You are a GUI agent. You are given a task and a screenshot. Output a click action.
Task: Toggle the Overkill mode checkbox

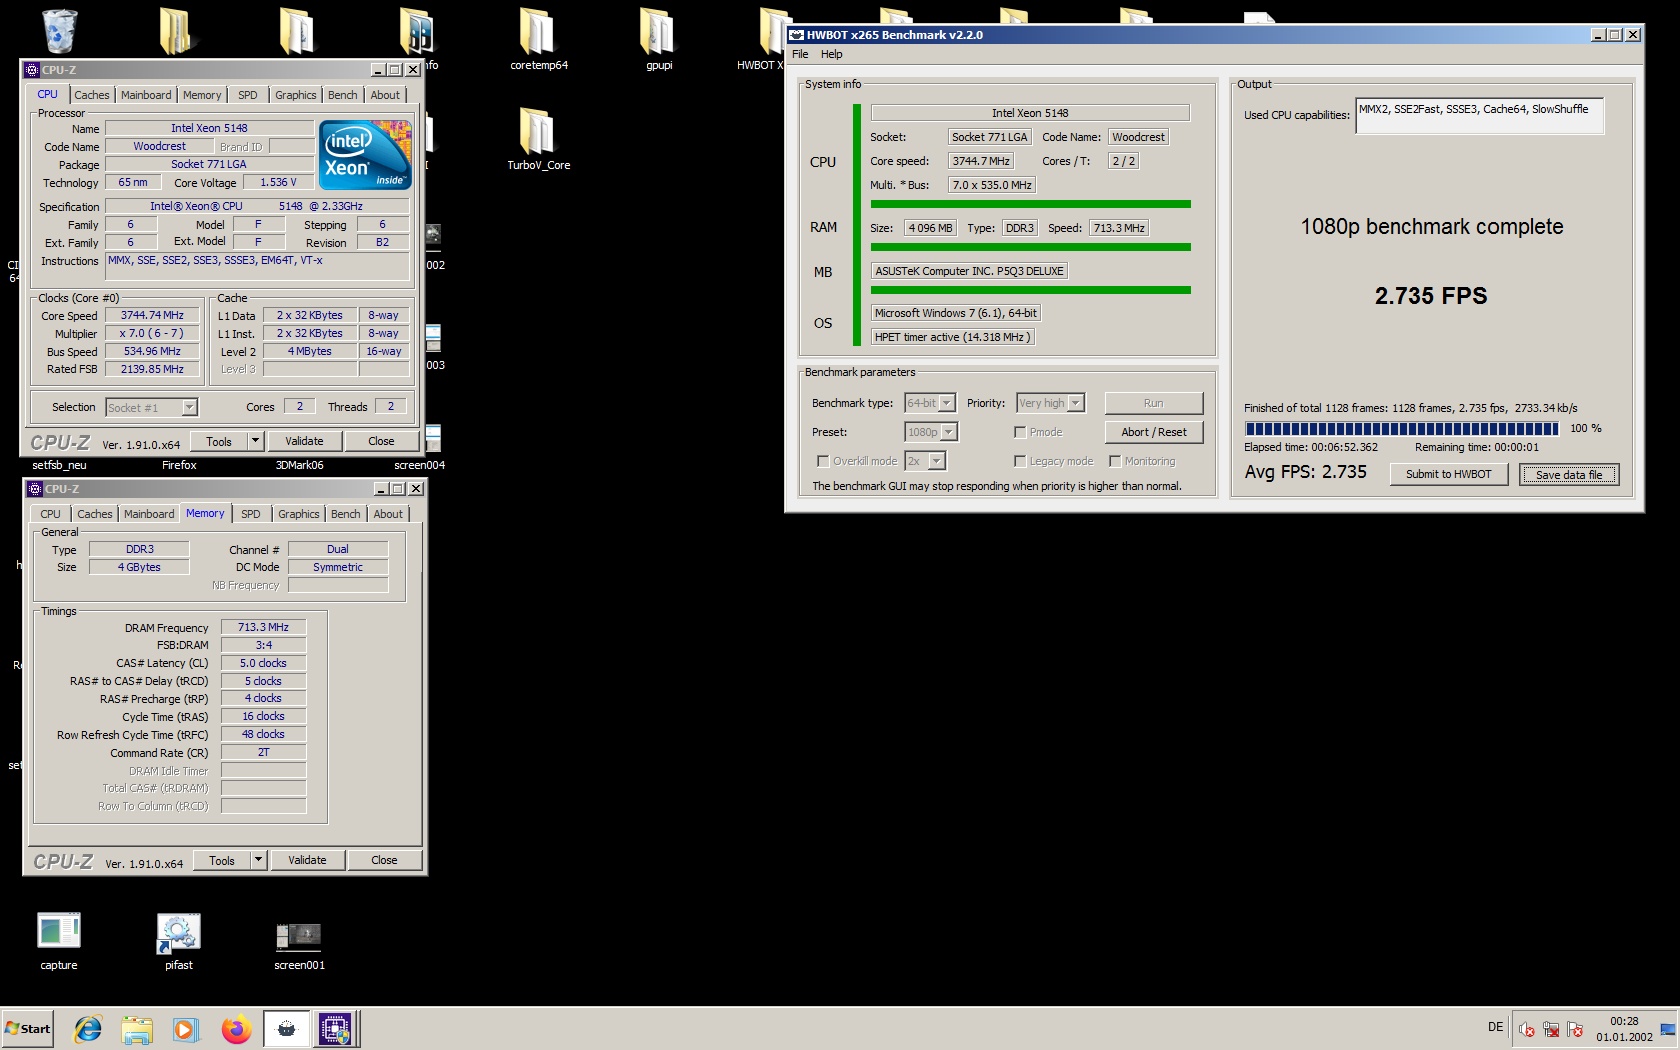pos(823,461)
